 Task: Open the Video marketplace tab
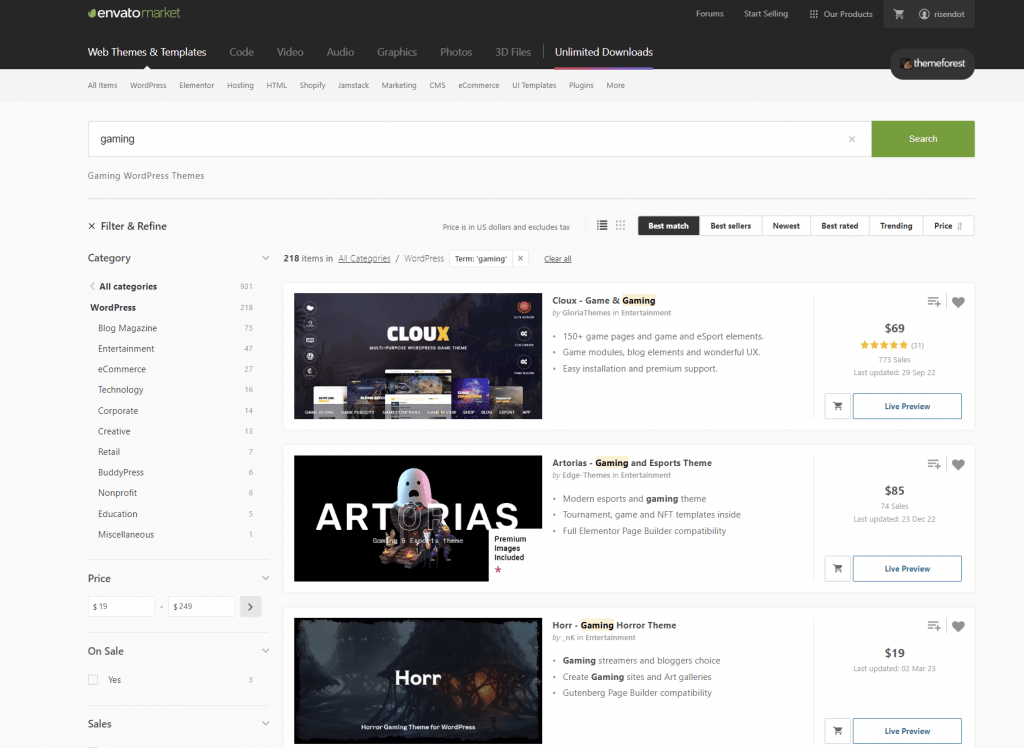290,52
